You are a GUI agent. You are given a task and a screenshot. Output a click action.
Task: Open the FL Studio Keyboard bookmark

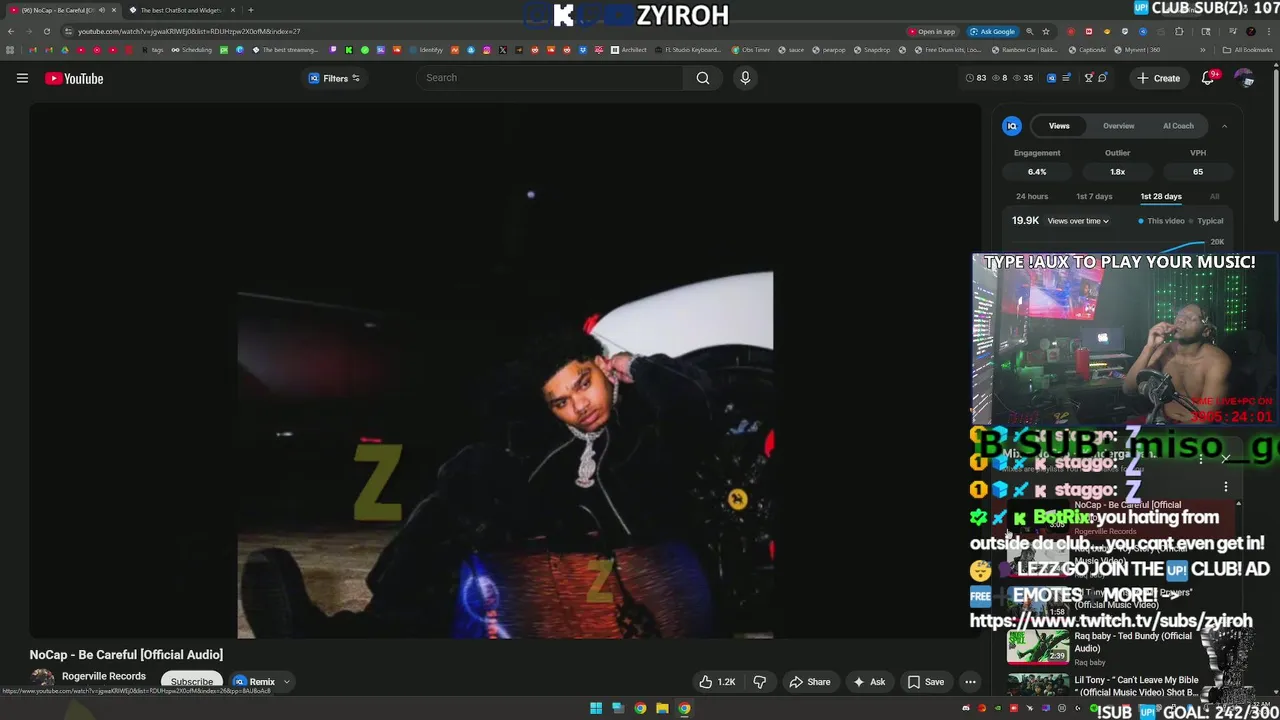click(x=687, y=50)
